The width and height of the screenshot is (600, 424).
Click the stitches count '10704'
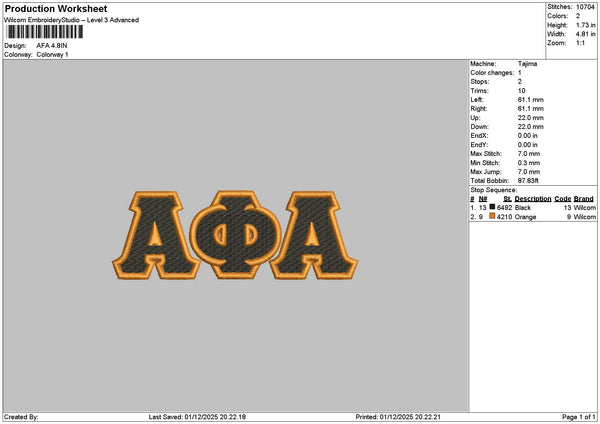tap(585, 7)
